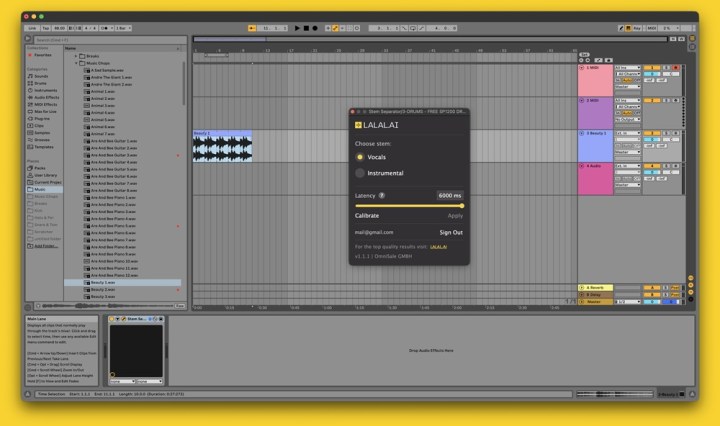This screenshot has width=720, height=426.
Task: Open the LALAL.AI website link
Action: tap(439, 246)
